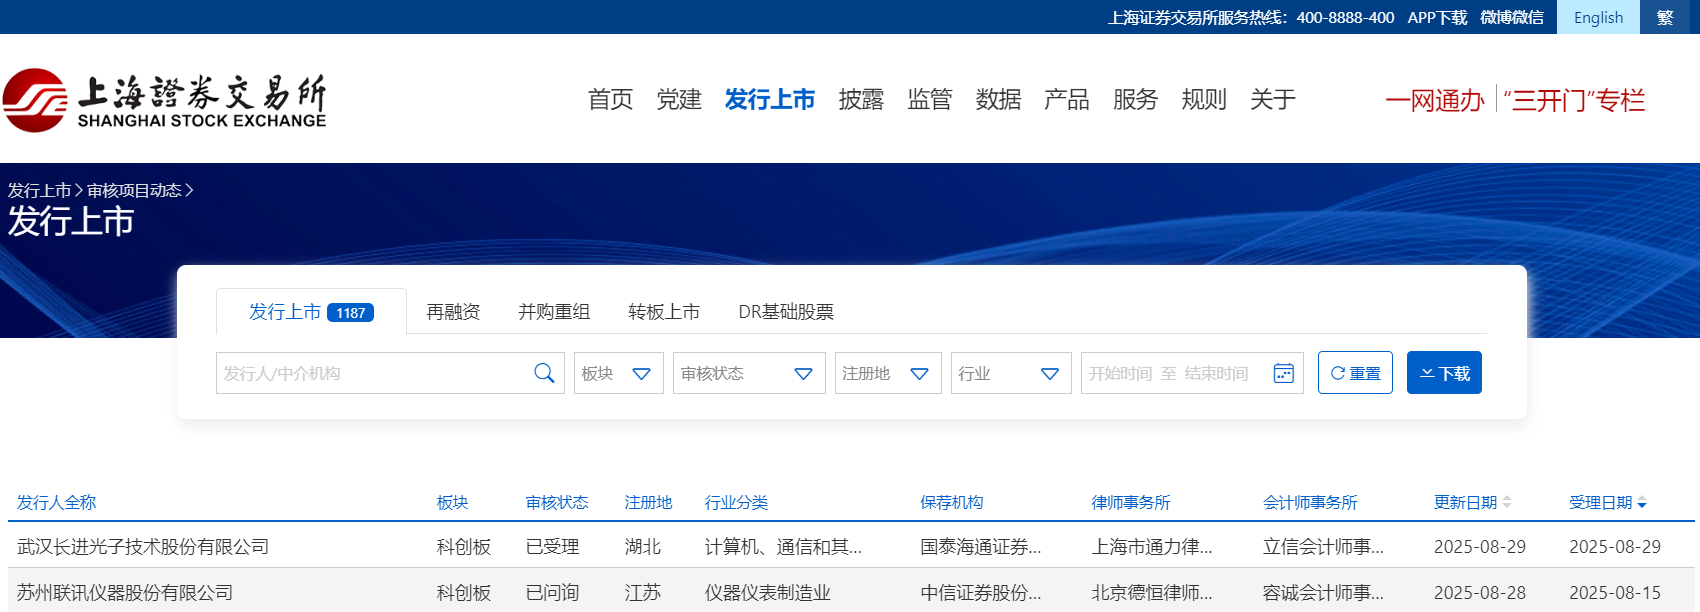Viewport: 1700px width, 612px height.
Task: Open the 一网通办 link
Action: click(x=1435, y=100)
